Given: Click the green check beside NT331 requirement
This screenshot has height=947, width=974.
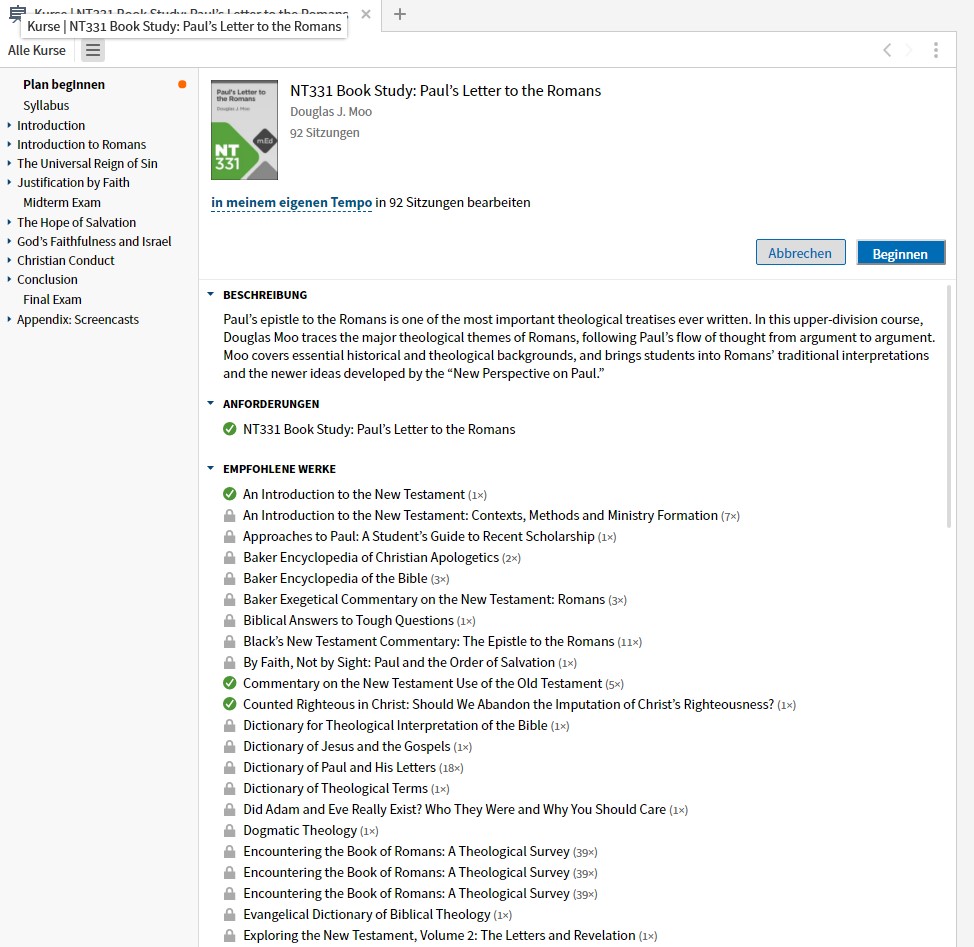Looking at the screenshot, I should [x=230, y=429].
